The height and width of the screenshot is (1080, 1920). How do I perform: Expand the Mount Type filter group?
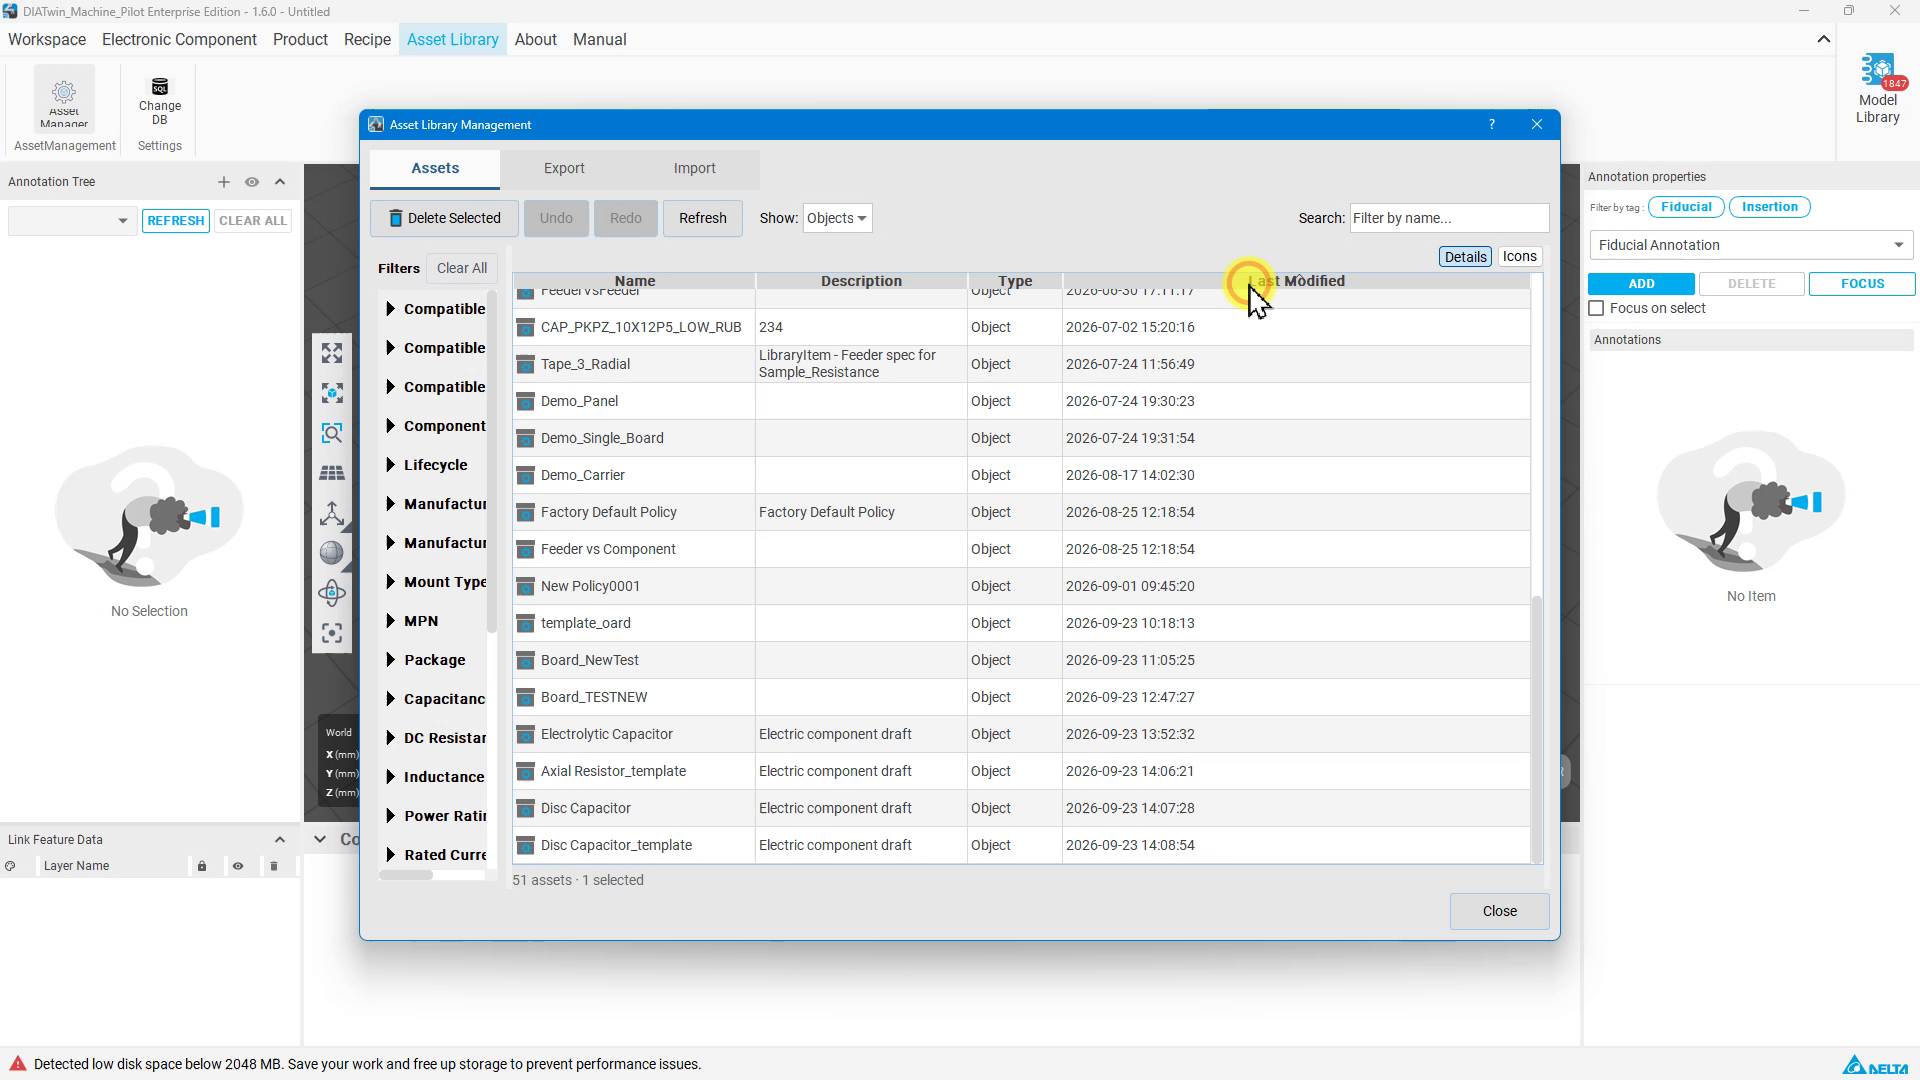point(390,582)
